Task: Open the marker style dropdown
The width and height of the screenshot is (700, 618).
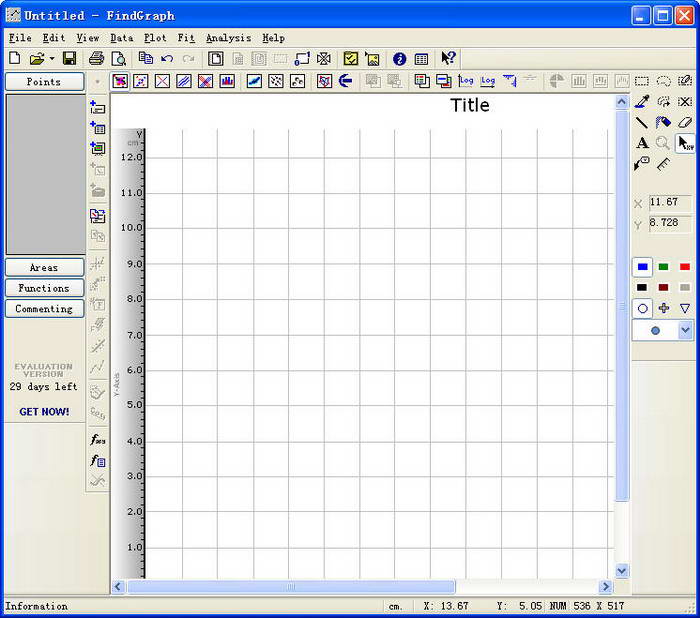Action: coord(685,331)
